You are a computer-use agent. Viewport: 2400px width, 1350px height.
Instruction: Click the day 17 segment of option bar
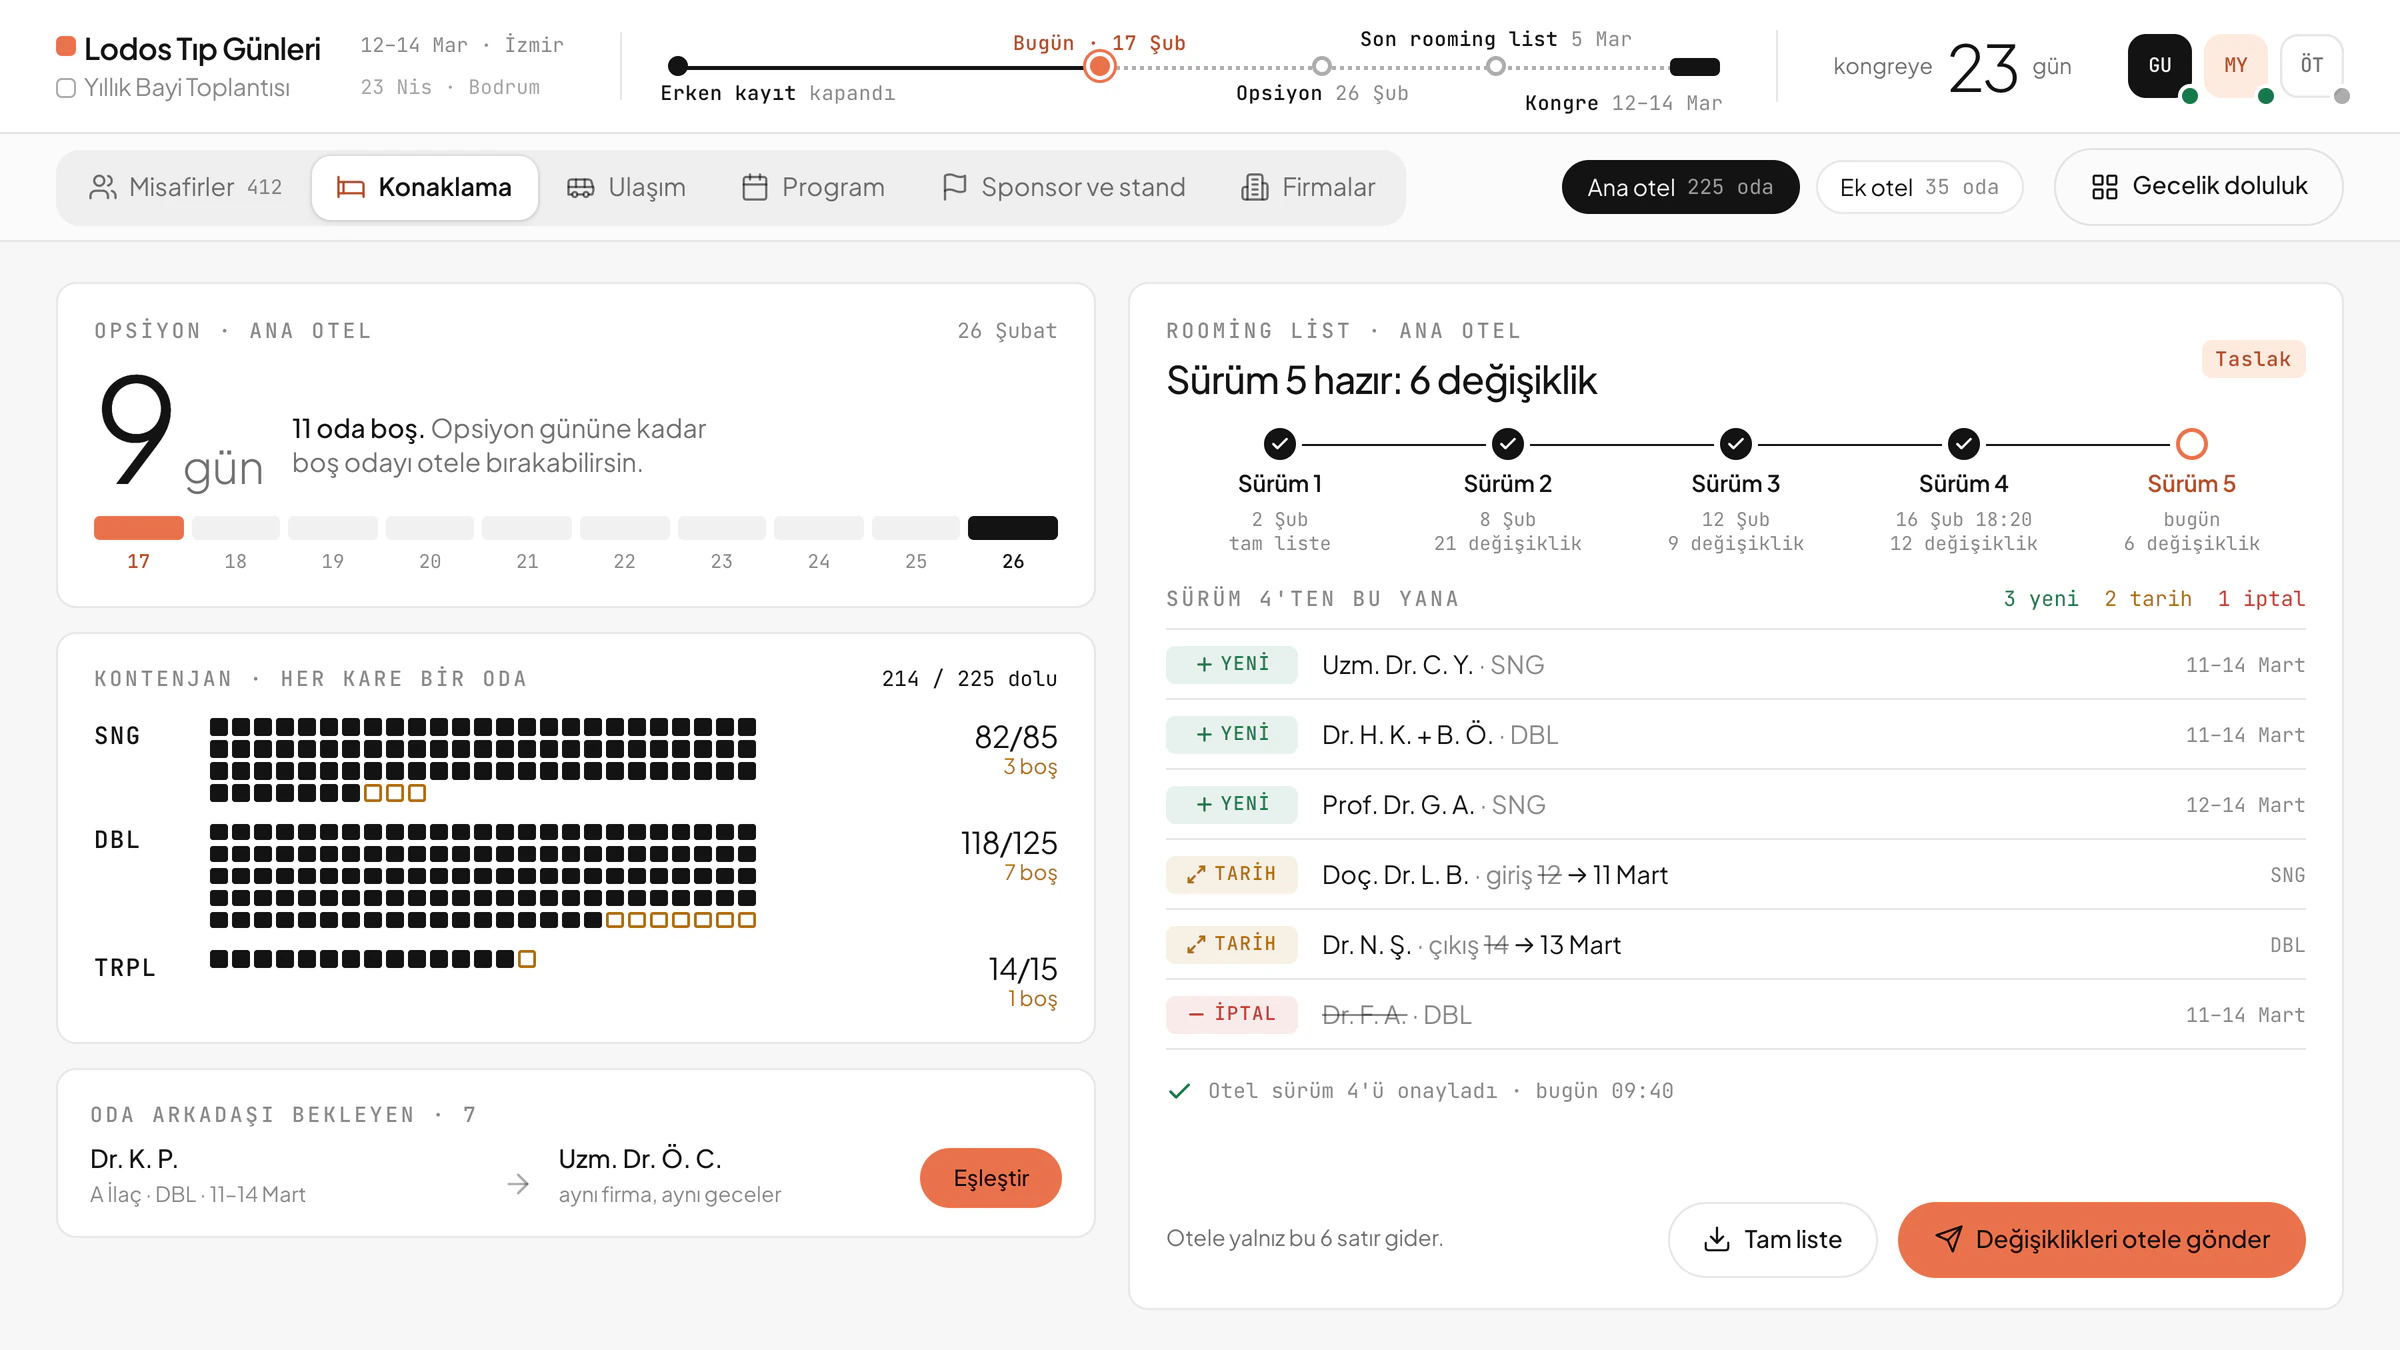pos(139,527)
